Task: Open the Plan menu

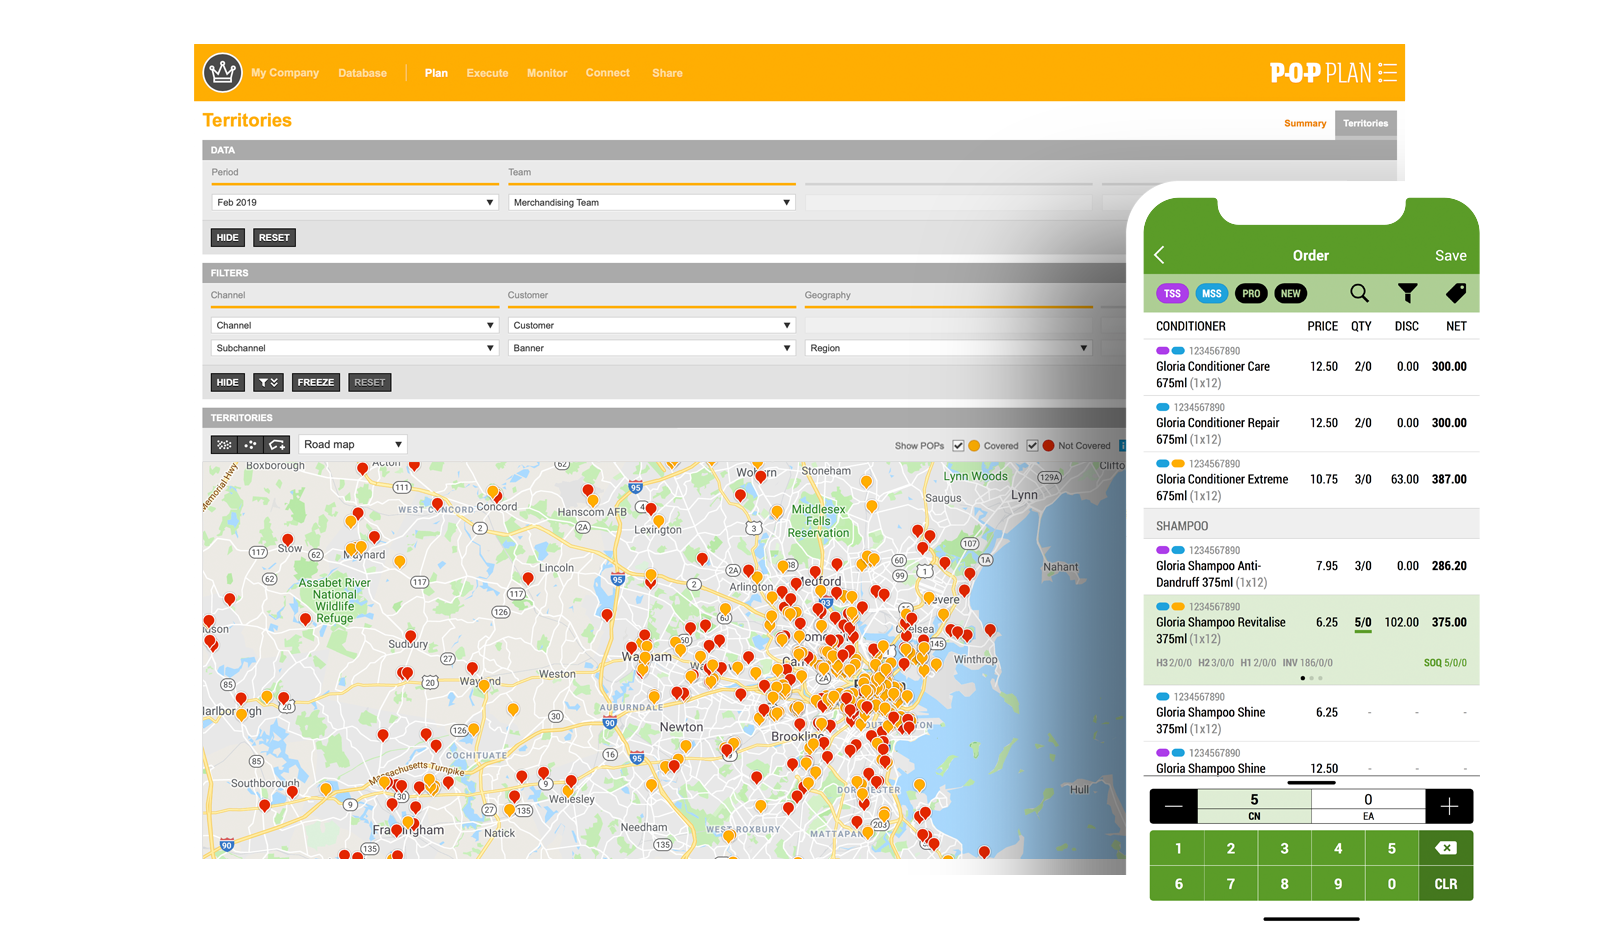Action: point(436,73)
